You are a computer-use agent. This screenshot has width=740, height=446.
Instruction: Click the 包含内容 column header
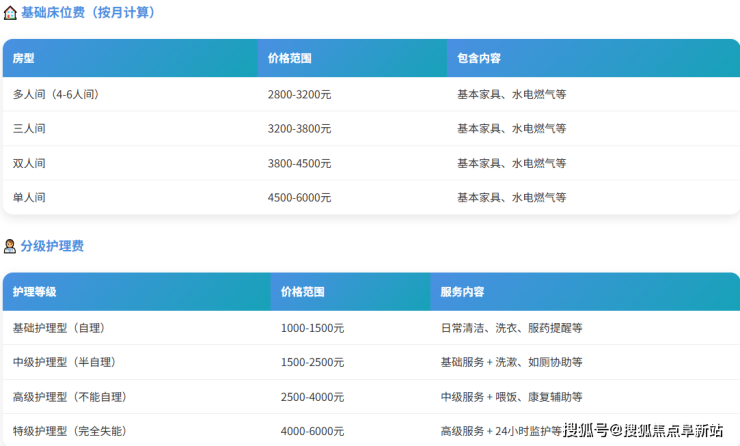coord(479,59)
